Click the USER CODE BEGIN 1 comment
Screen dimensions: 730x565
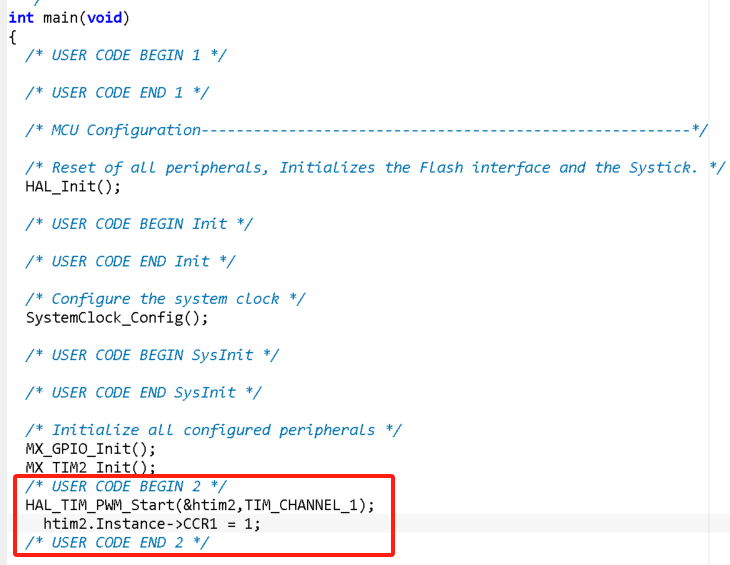126,55
